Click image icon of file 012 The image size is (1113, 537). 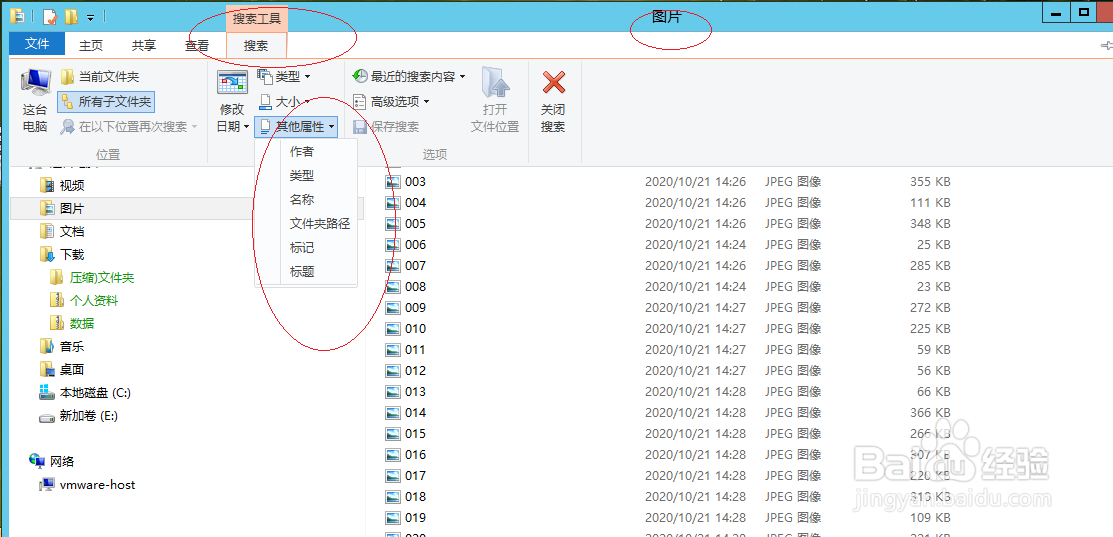[x=393, y=370]
